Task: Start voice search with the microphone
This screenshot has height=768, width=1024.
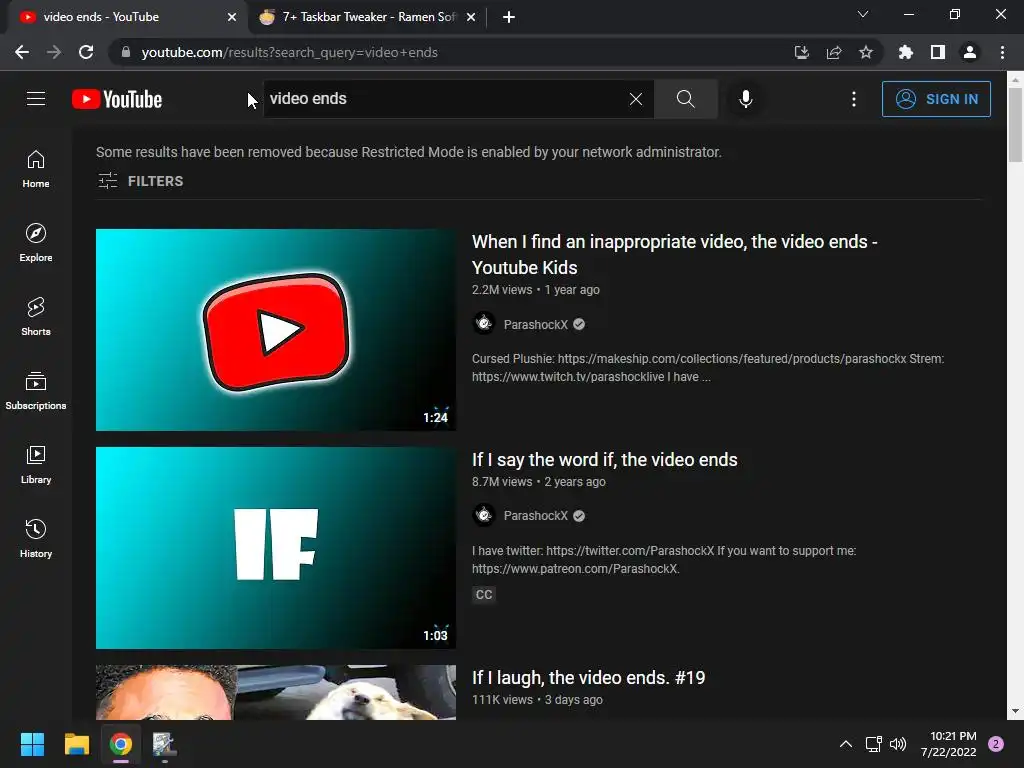Action: pyautogui.click(x=745, y=99)
